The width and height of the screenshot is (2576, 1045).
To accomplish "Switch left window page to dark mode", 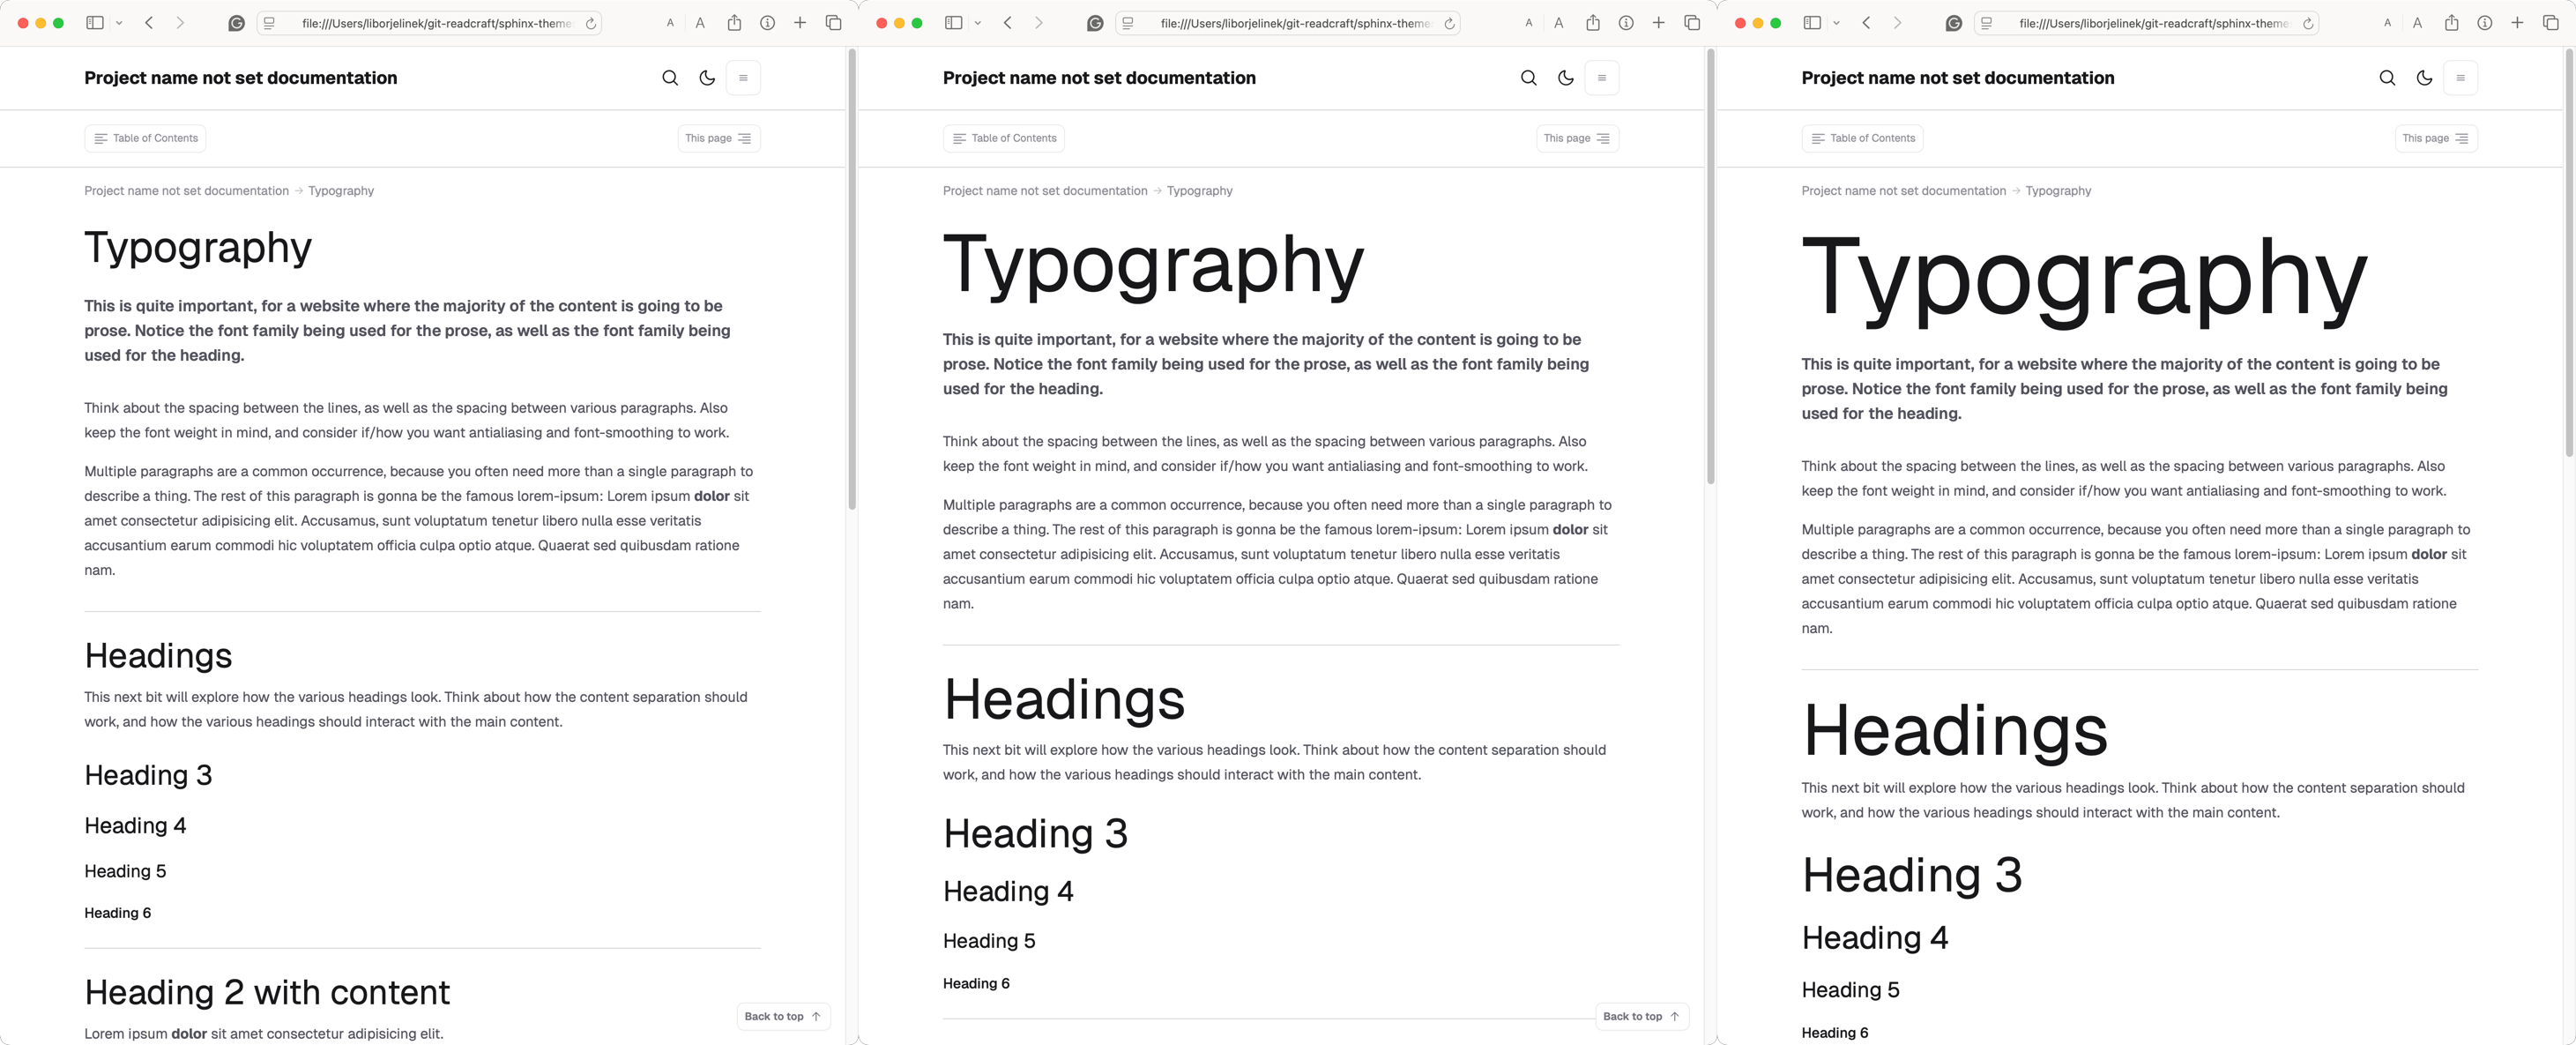I will [x=707, y=78].
